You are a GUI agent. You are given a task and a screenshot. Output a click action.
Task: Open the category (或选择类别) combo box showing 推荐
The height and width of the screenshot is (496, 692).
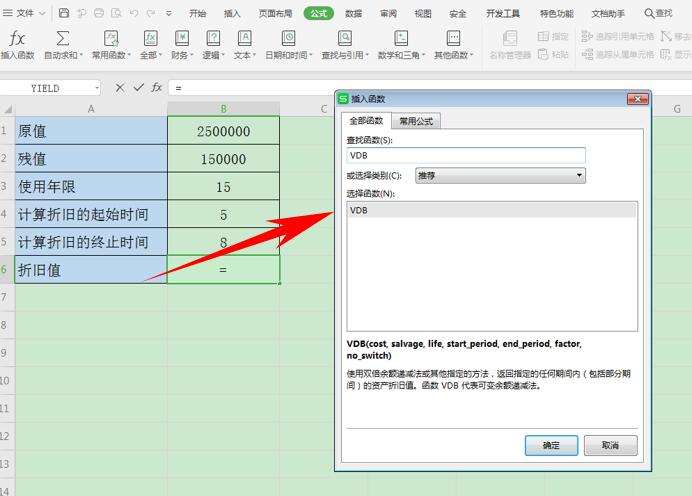[x=500, y=175]
